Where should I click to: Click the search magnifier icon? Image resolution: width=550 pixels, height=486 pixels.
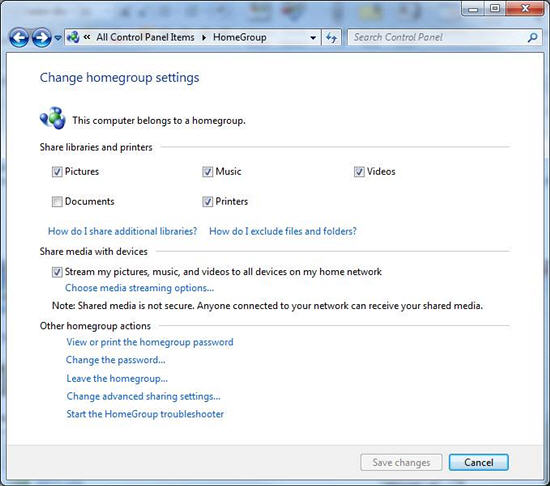pyautogui.click(x=532, y=37)
